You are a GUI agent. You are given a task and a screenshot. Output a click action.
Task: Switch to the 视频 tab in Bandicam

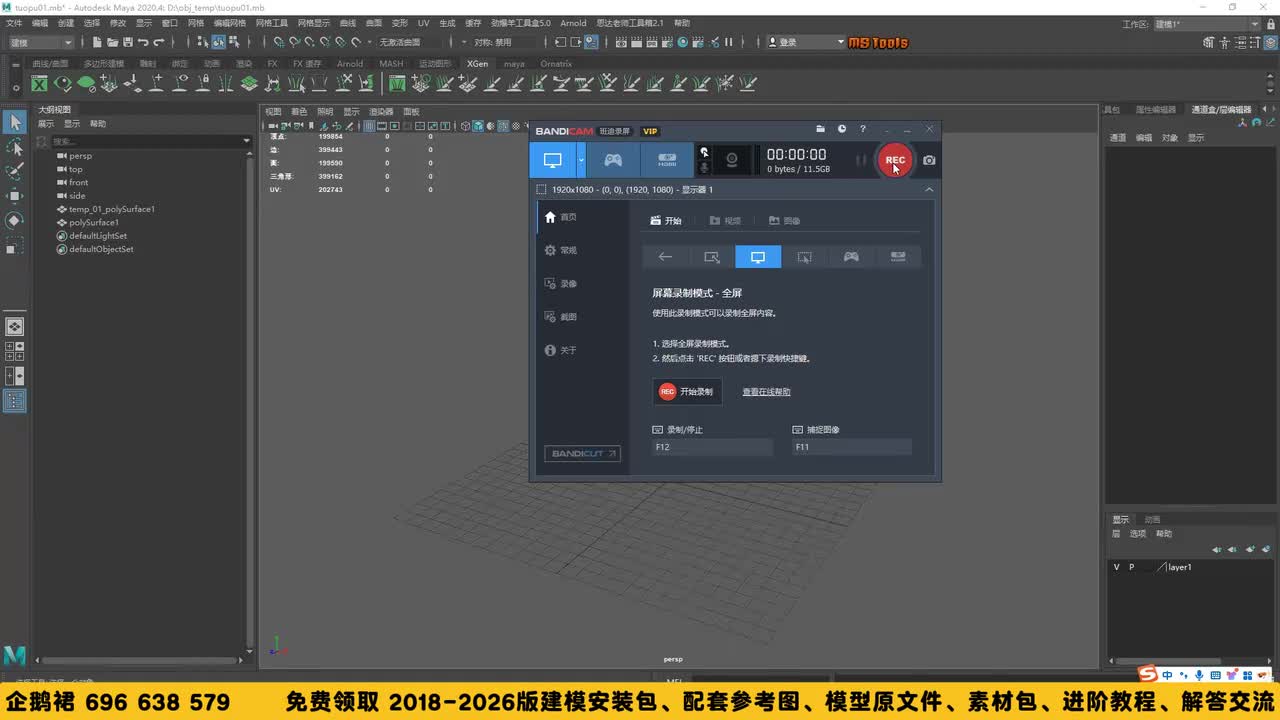coord(725,221)
